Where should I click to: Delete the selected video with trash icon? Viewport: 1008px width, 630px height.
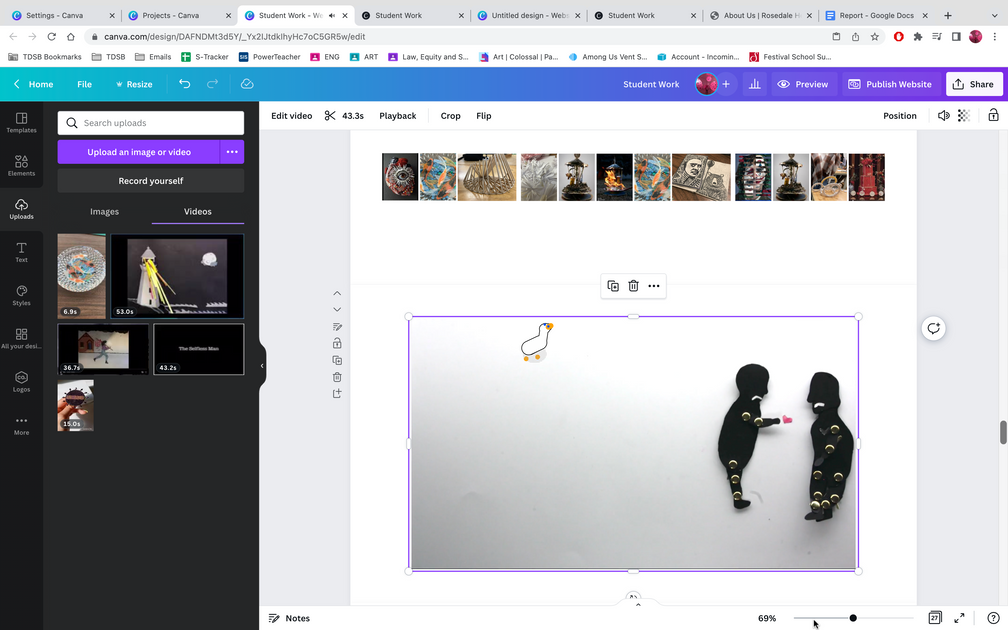(633, 286)
